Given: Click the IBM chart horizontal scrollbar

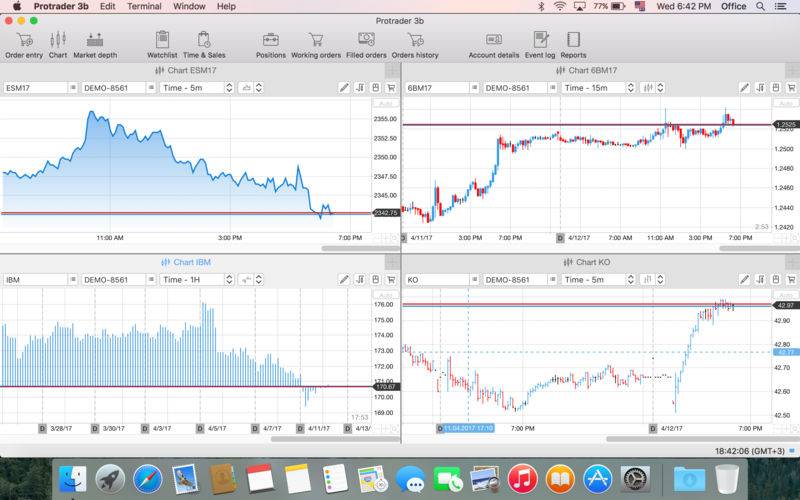Looking at the screenshot, I should [335, 439].
